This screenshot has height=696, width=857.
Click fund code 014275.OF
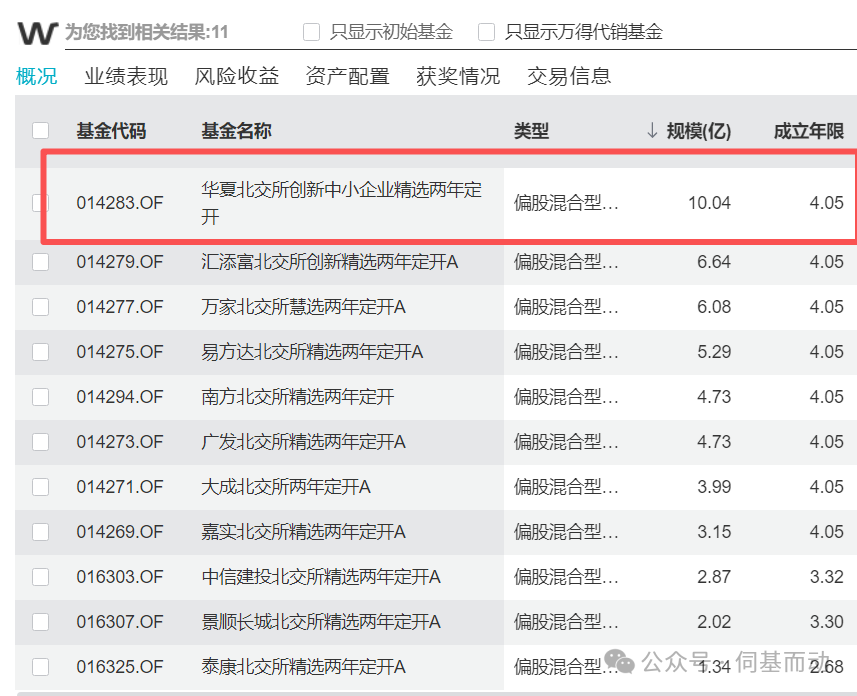(120, 352)
